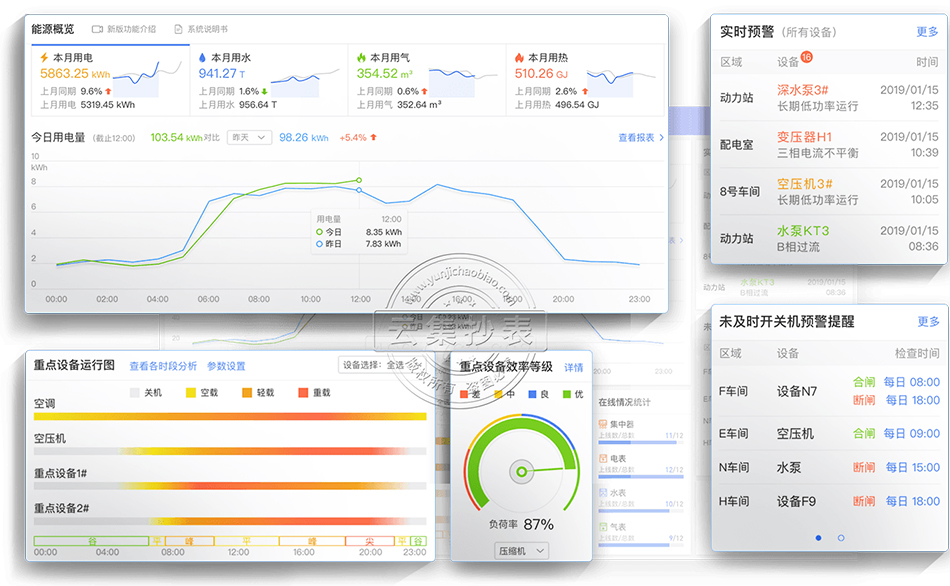950x586 pixels.
Task: Switch to the 能源概览 tab
Action: point(53,29)
